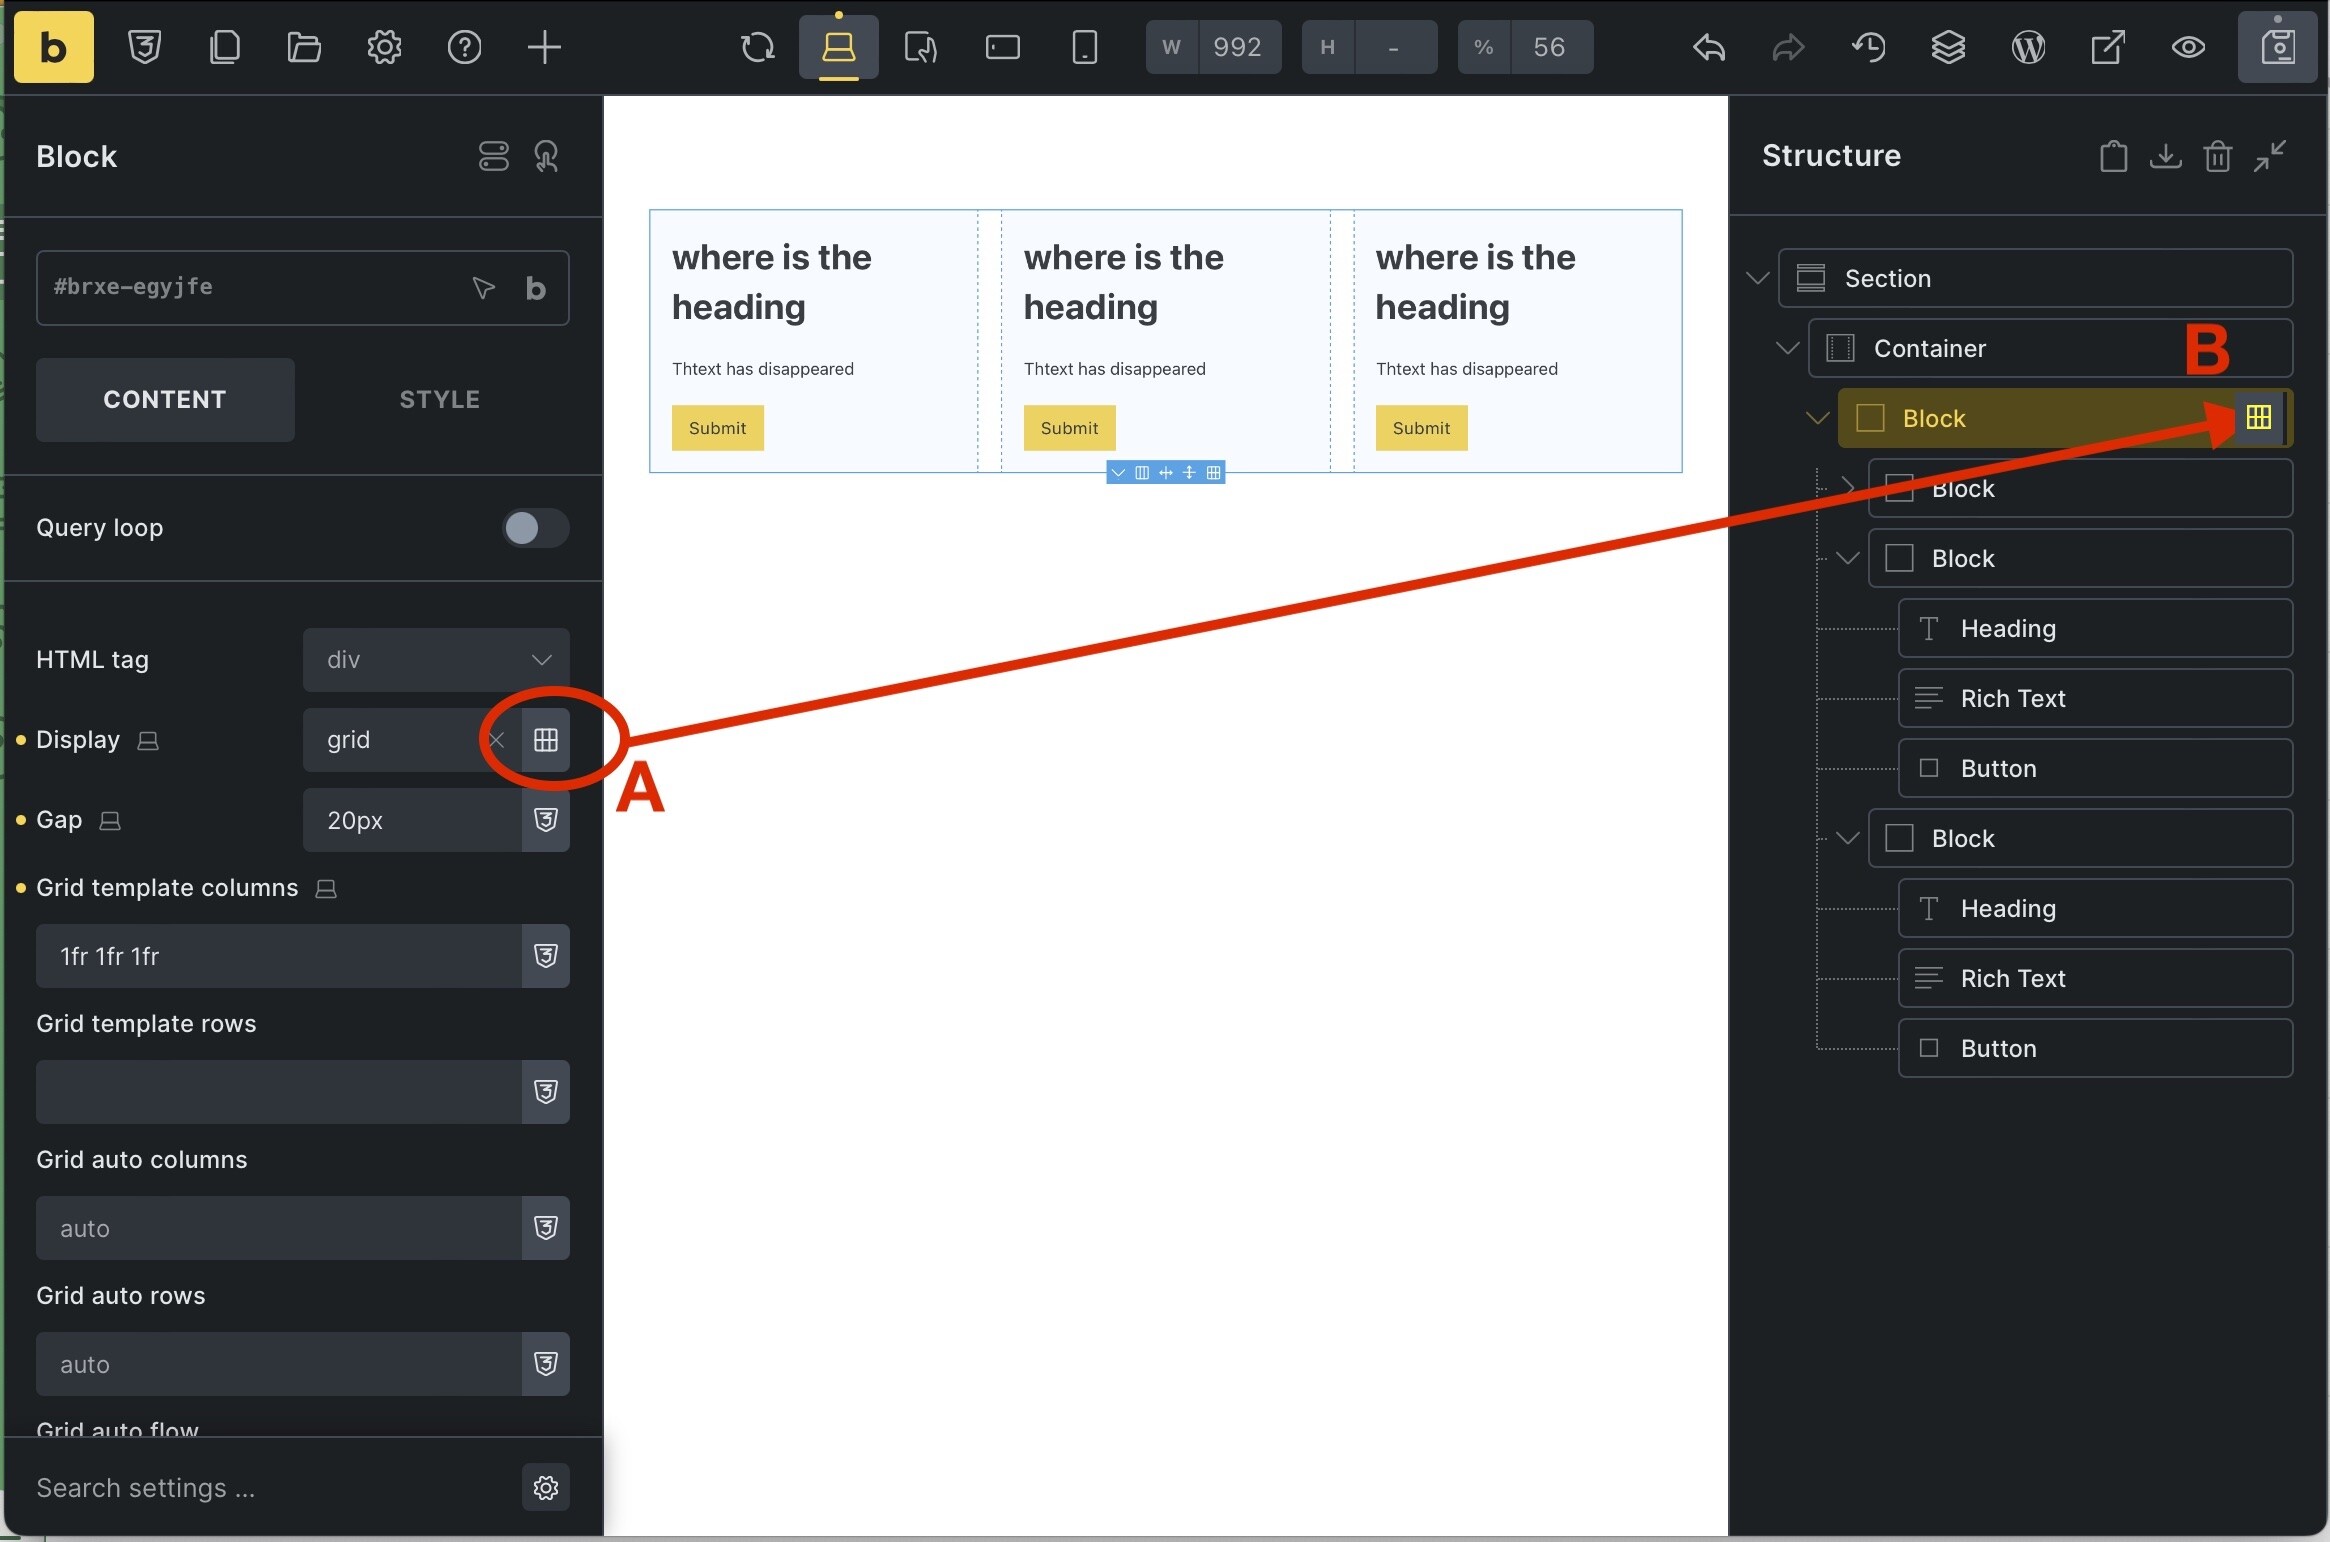The width and height of the screenshot is (2330, 1542).
Task: Switch to the STYLE tab
Action: 439,400
